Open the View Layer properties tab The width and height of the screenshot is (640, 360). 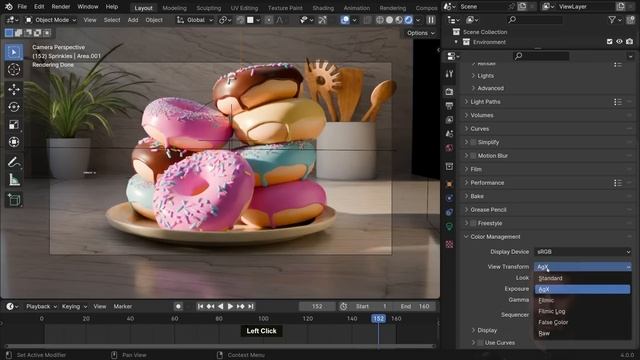449,120
